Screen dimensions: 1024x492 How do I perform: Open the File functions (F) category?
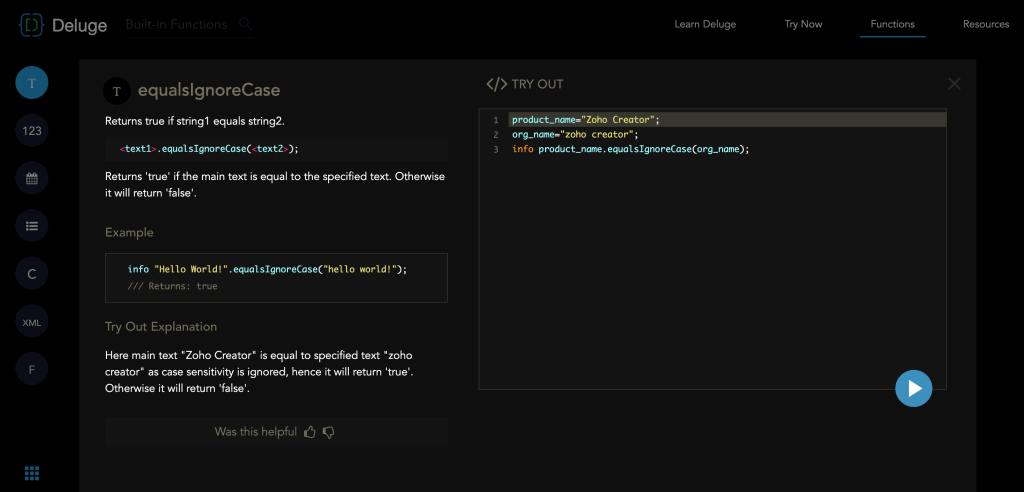[32, 369]
